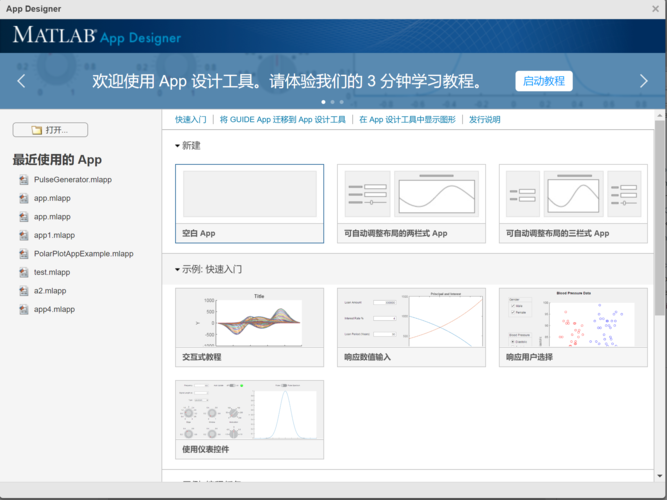Go to previous banner slide arrow
Screen dimensions: 667x500
pos(21,81)
